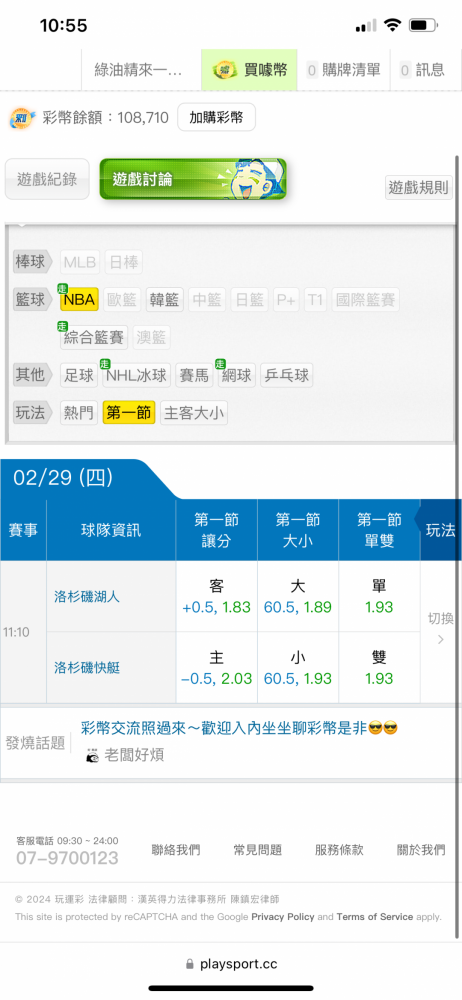Viewport: 462px width, 1000px height.
Task: Open 遊戲討論 cartoon mascot banner
Action: [193, 179]
